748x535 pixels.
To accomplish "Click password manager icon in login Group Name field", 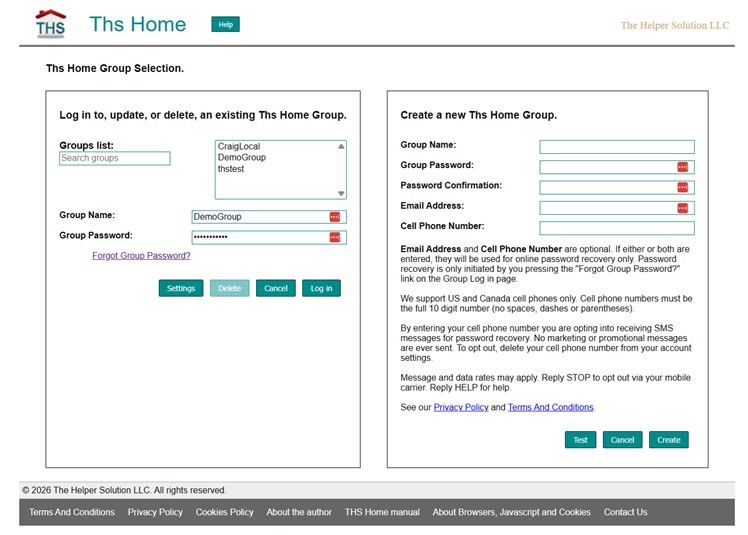I will 335,217.
